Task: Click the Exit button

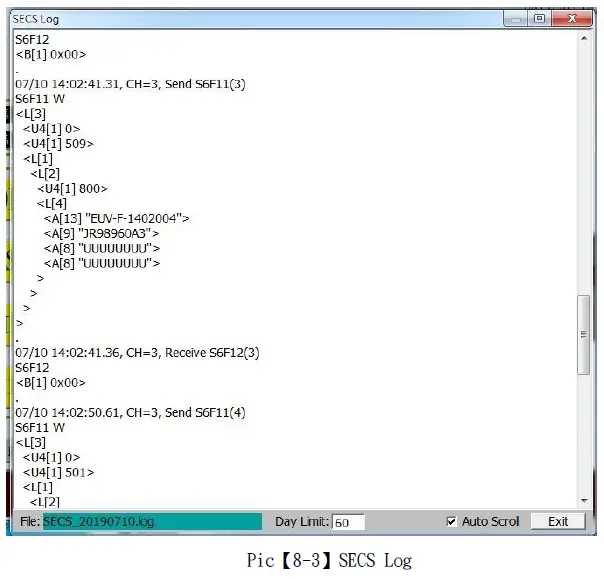Action: (x=558, y=522)
